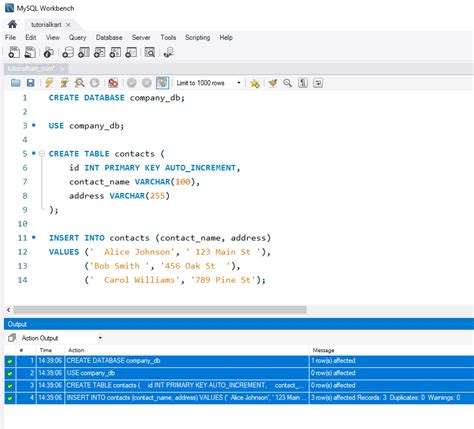Click the 'Carol Williams' values line
Image resolution: width=474 pixels, height=429 pixels.
(x=175, y=280)
